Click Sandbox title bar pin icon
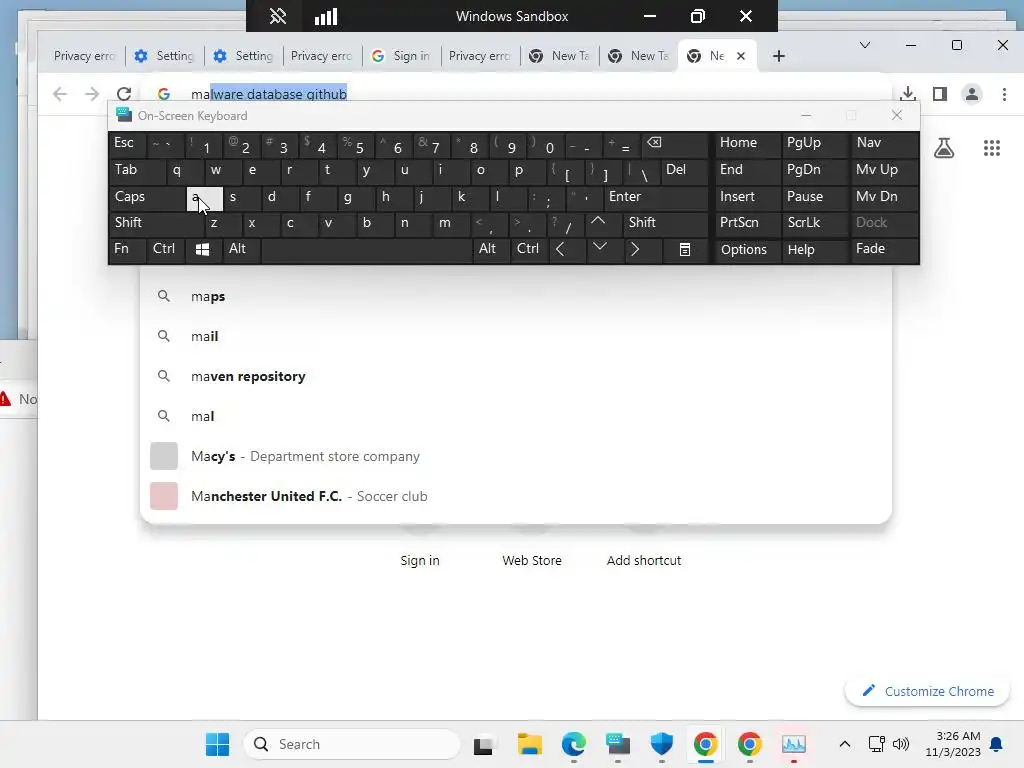The height and width of the screenshot is (768, 1024). point(278,16)
